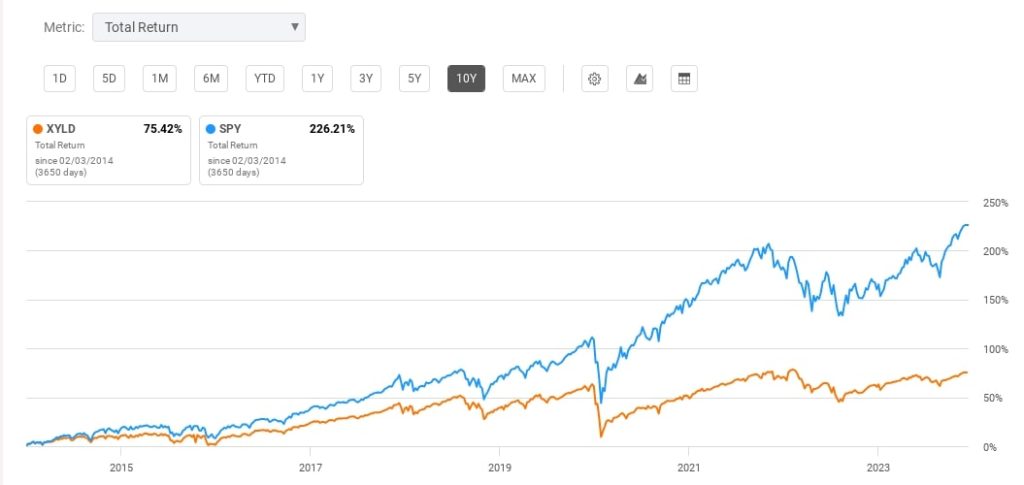
Task: Click the 2019 x-axis year label
Action: tap(499, 467)
